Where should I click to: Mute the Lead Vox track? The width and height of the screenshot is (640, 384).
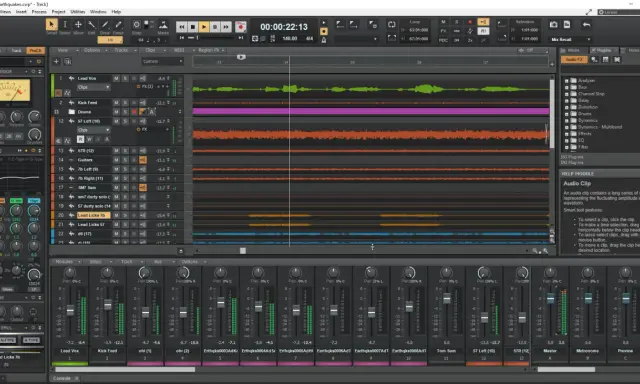(x=116, y=78)
